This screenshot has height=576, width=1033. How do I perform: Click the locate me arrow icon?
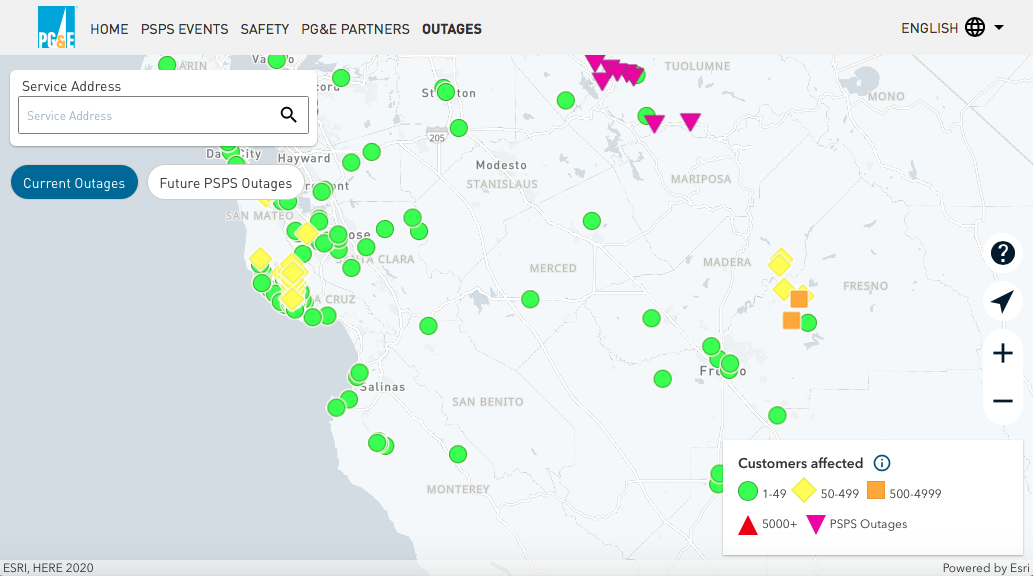(1002, 302)
